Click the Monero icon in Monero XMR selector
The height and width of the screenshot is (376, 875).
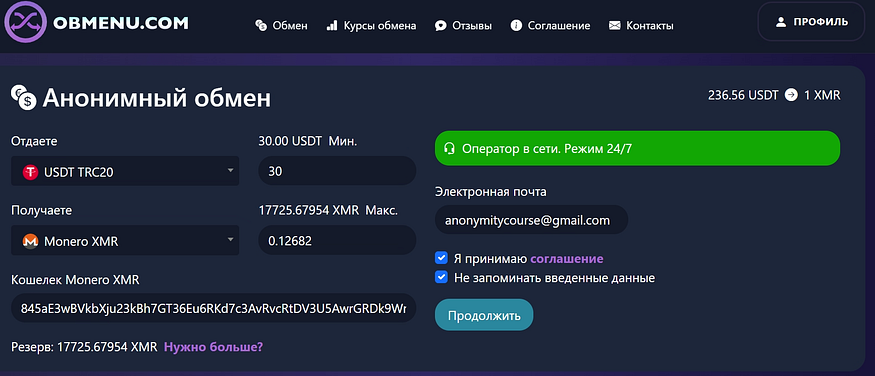(30, 241)
